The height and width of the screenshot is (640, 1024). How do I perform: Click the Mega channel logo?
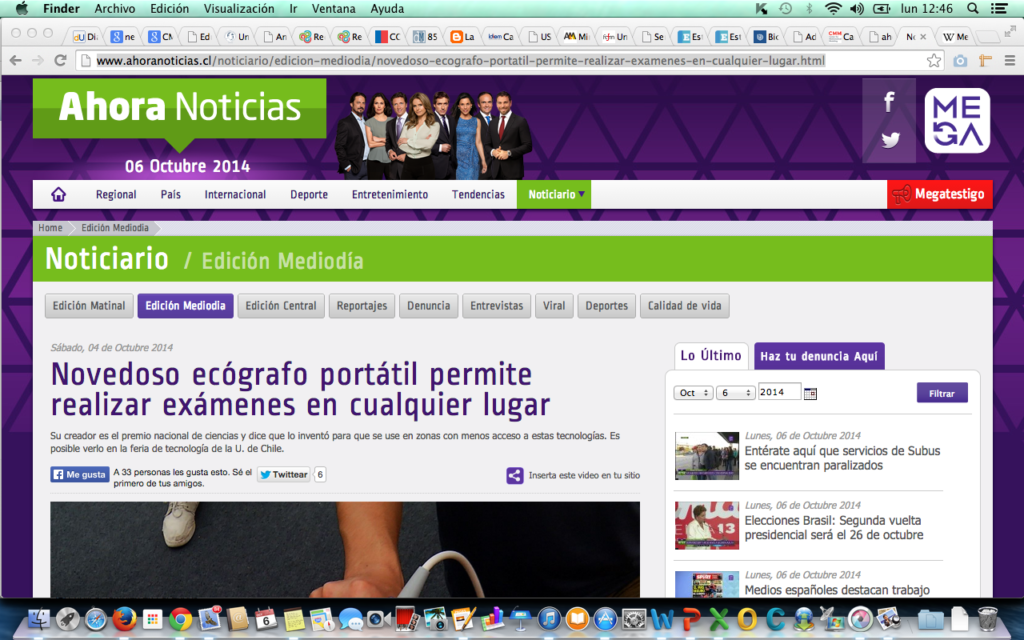coord(957,120)
